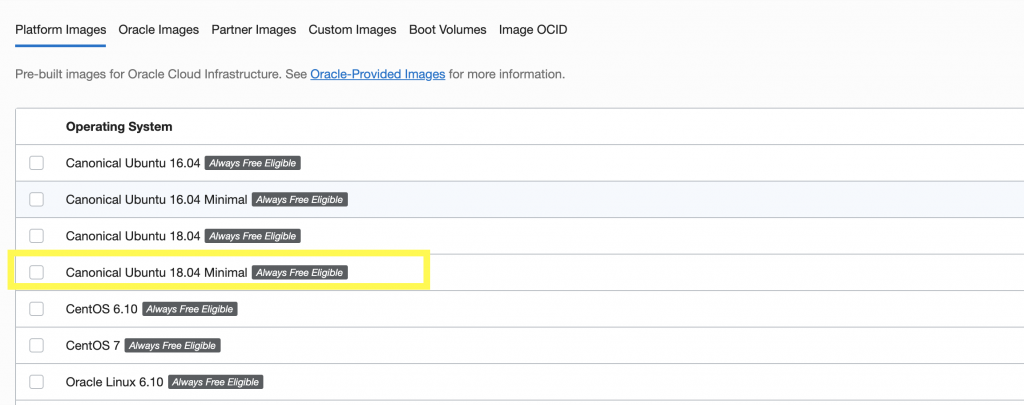Open the Boot Volumes tab
The image size is (1024, 405).
click(x=447, y=30)
